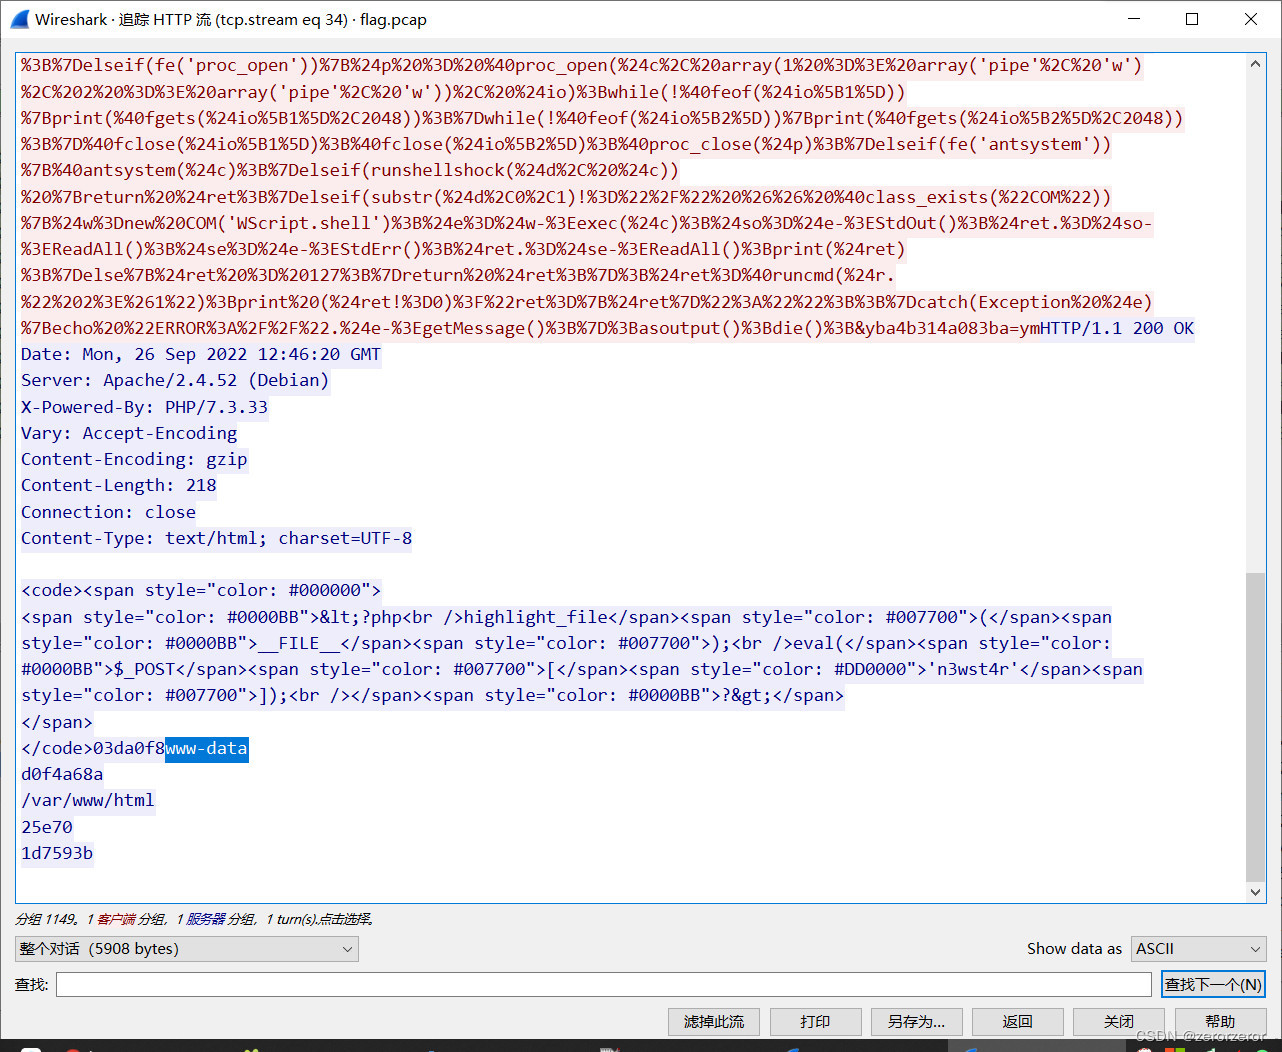The height and width of the screenshot is (1052, 1282).
Task: Click the 'Content-Encoding: gzip' line
Action: (x=134, y=460)
